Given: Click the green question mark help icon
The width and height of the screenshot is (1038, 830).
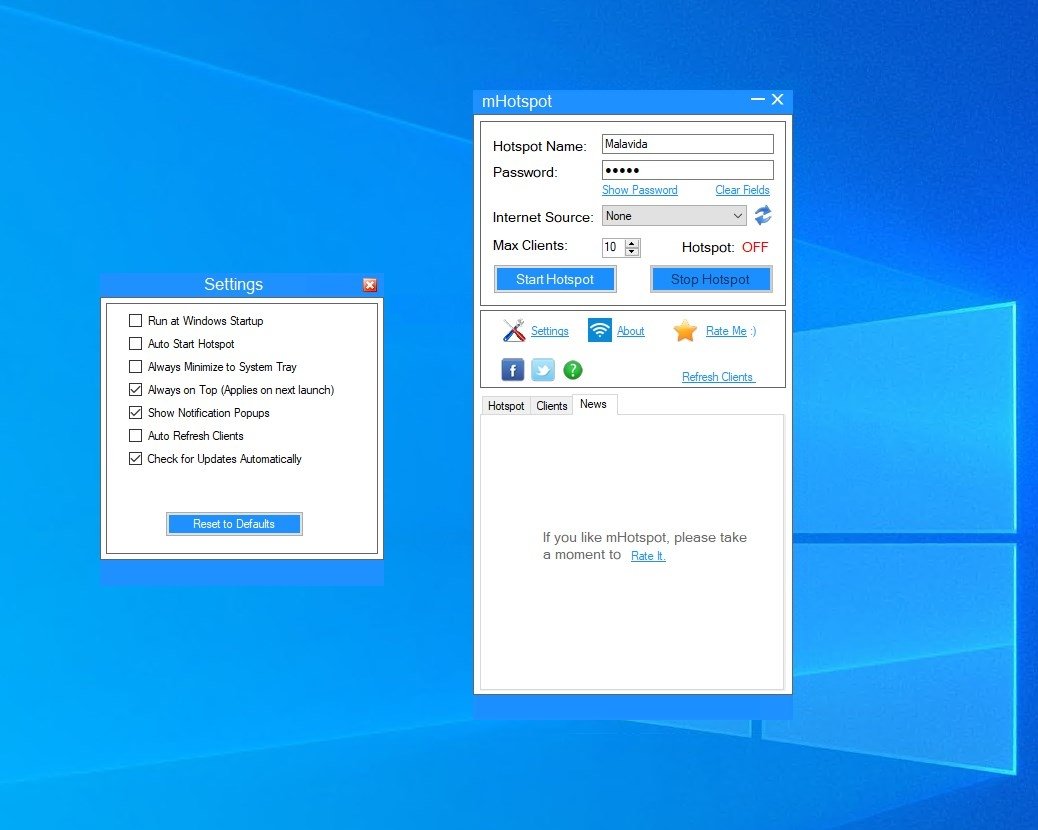Looking at the screenshot, I should coord(573,370).
